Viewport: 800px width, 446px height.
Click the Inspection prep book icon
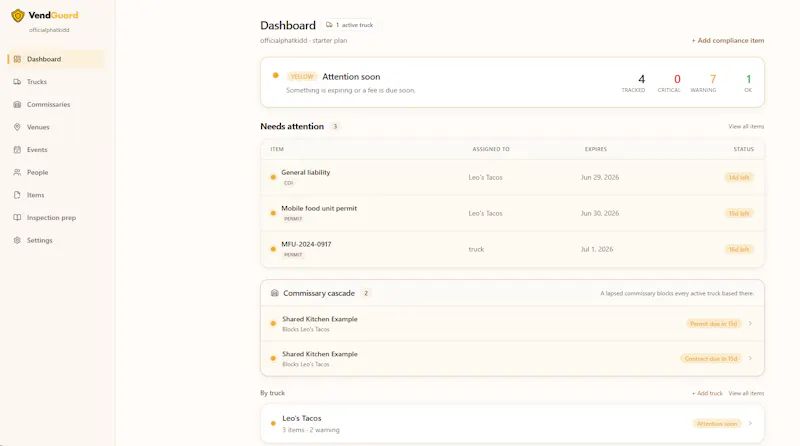[17, 217]
